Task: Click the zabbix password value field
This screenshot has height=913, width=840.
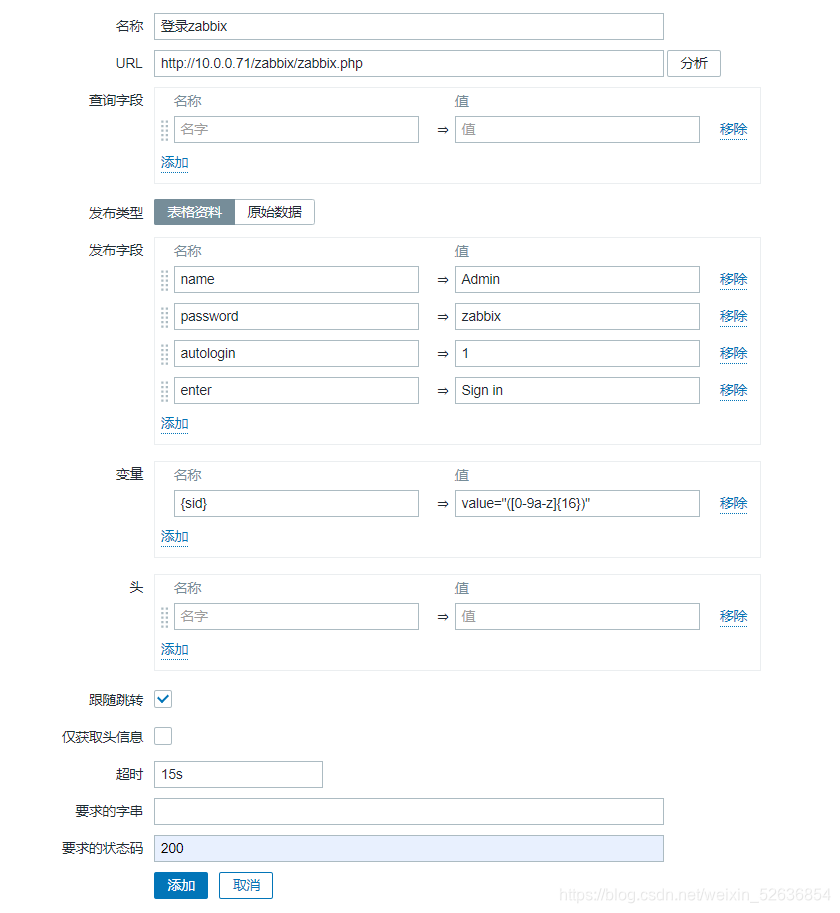Action: pyautogui.click(x=577, y=317)
